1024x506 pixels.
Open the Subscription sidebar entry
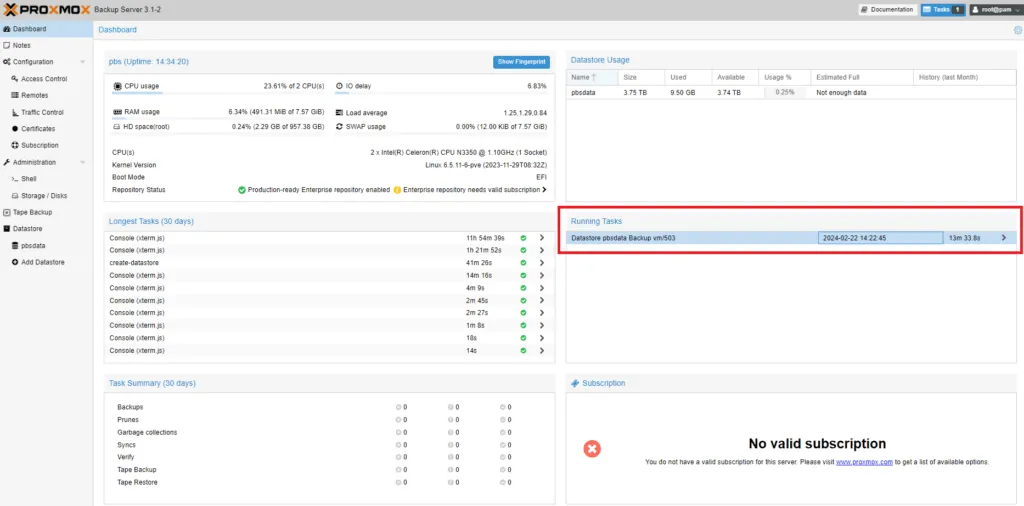pos(39,146)
